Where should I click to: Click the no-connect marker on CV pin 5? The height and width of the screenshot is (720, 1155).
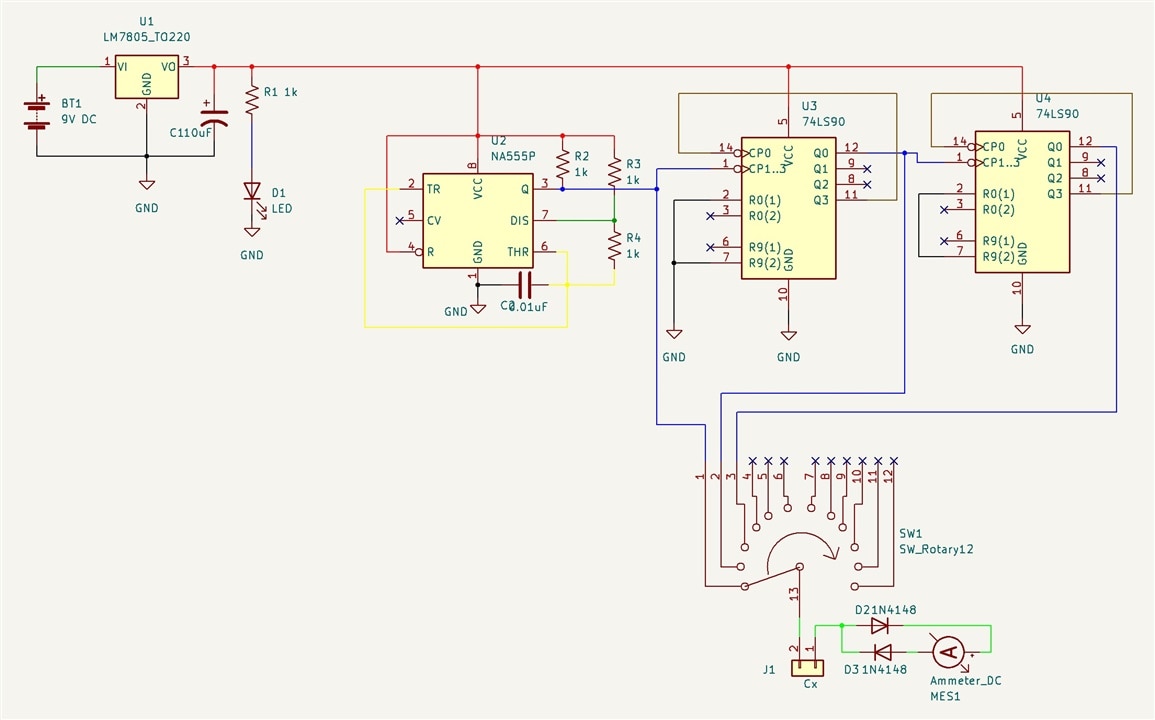(x=400, y=220)
